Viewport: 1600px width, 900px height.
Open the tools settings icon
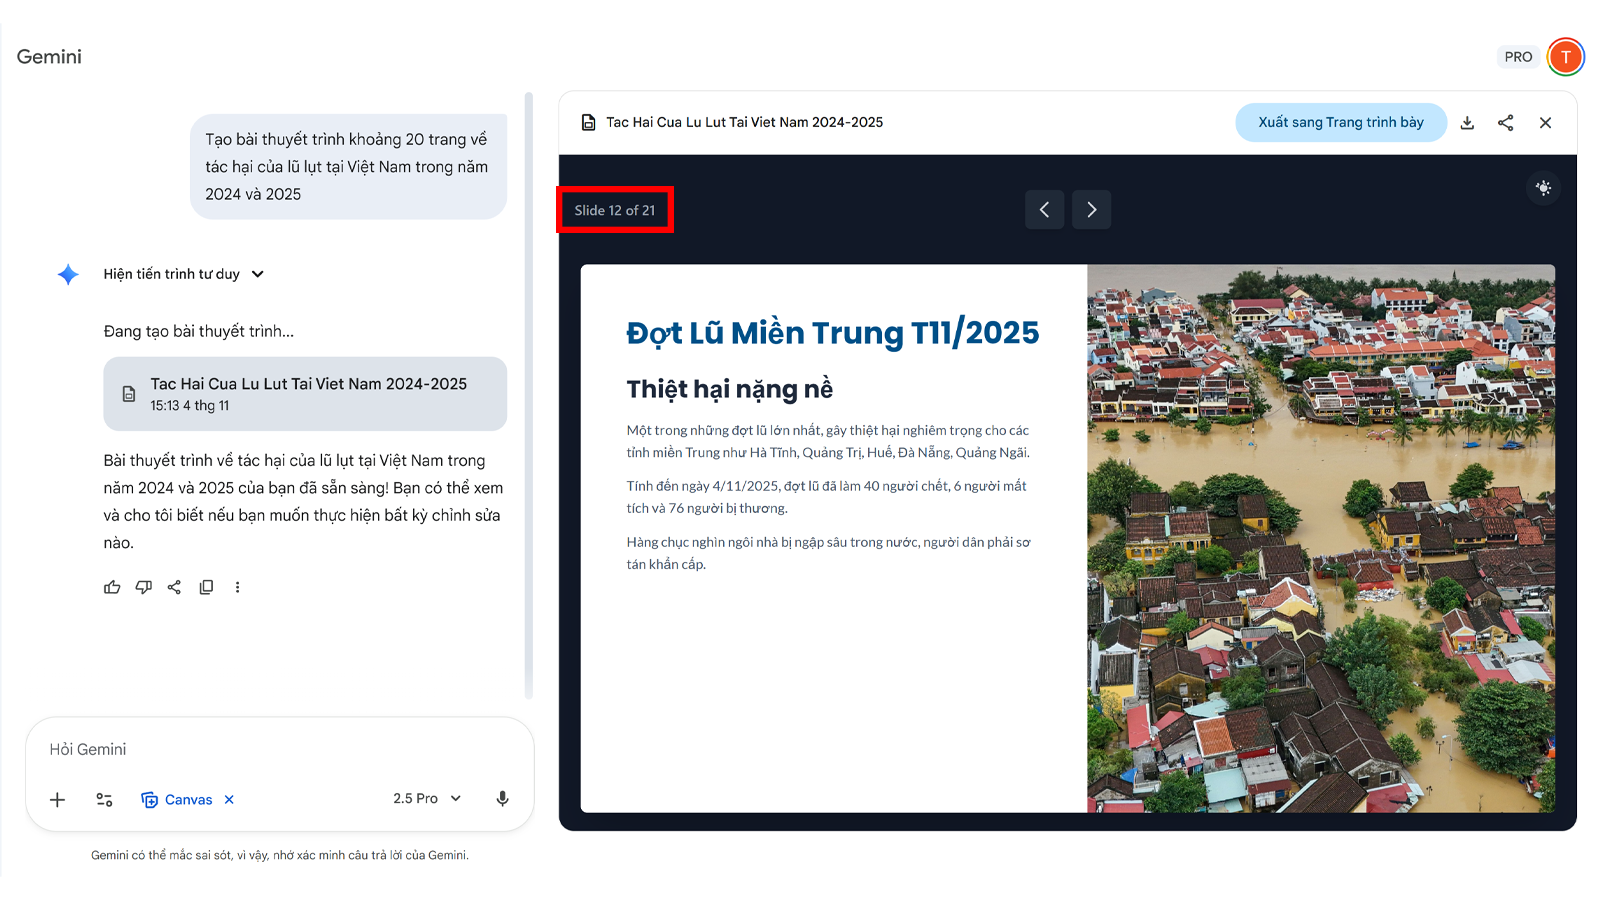click(104, 799)
